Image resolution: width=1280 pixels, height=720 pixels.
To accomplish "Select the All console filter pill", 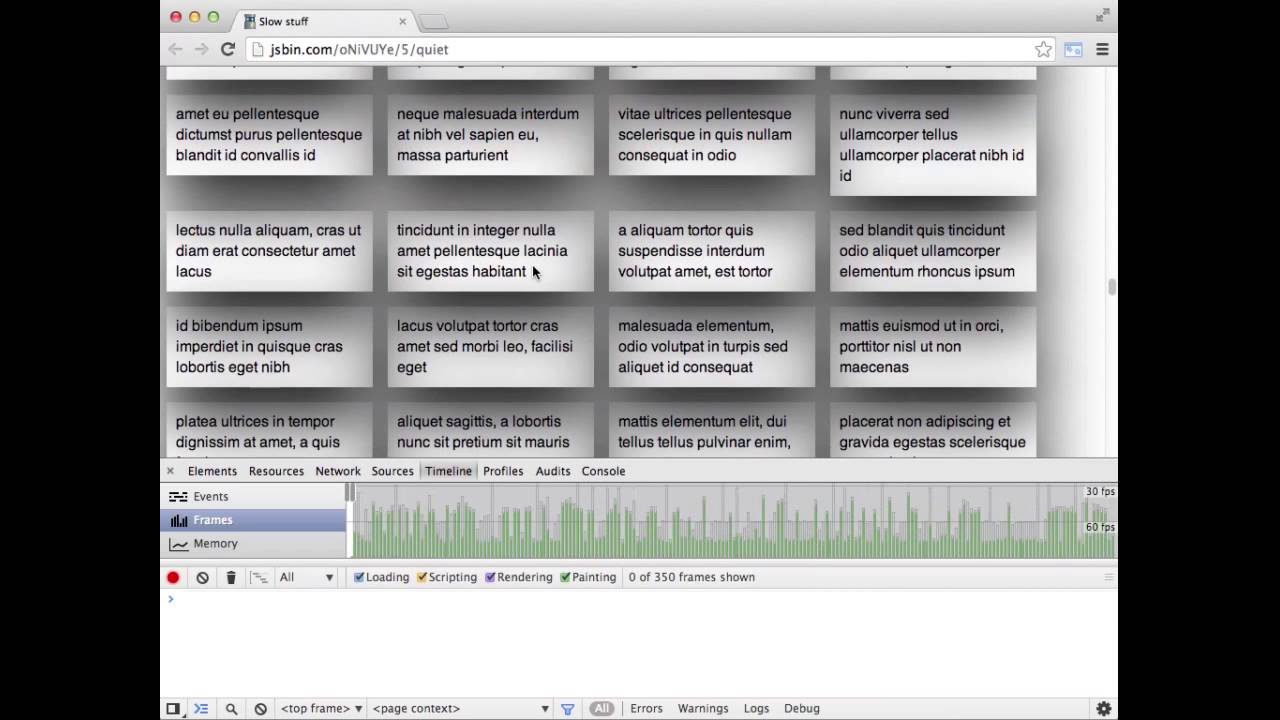I will (601, 708).
